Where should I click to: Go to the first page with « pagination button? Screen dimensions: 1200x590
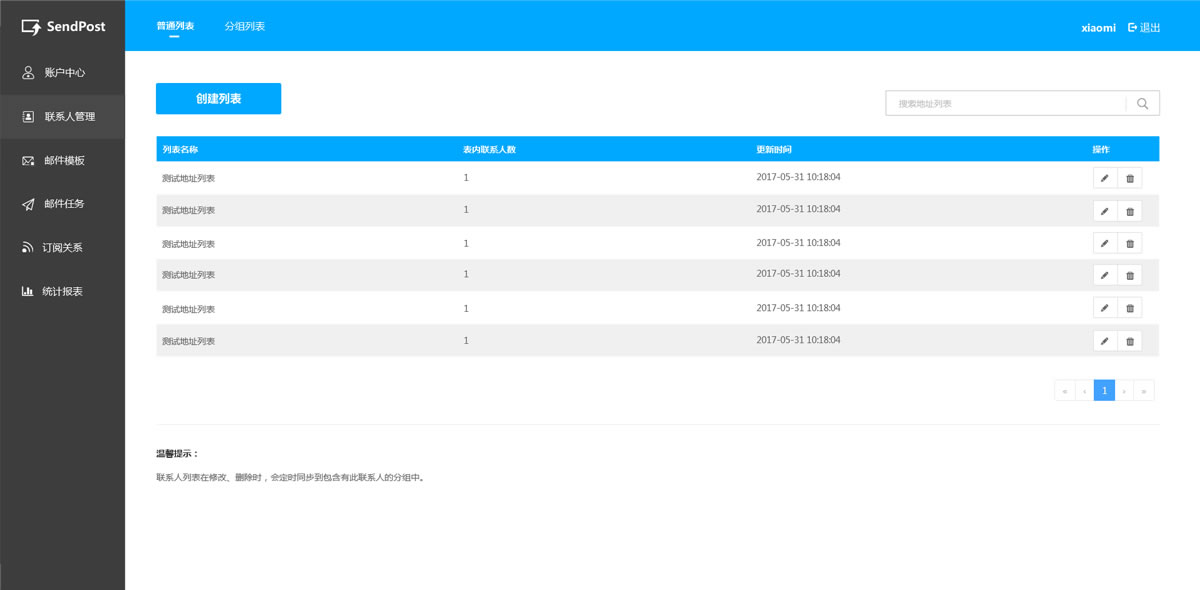point(1064,390)
